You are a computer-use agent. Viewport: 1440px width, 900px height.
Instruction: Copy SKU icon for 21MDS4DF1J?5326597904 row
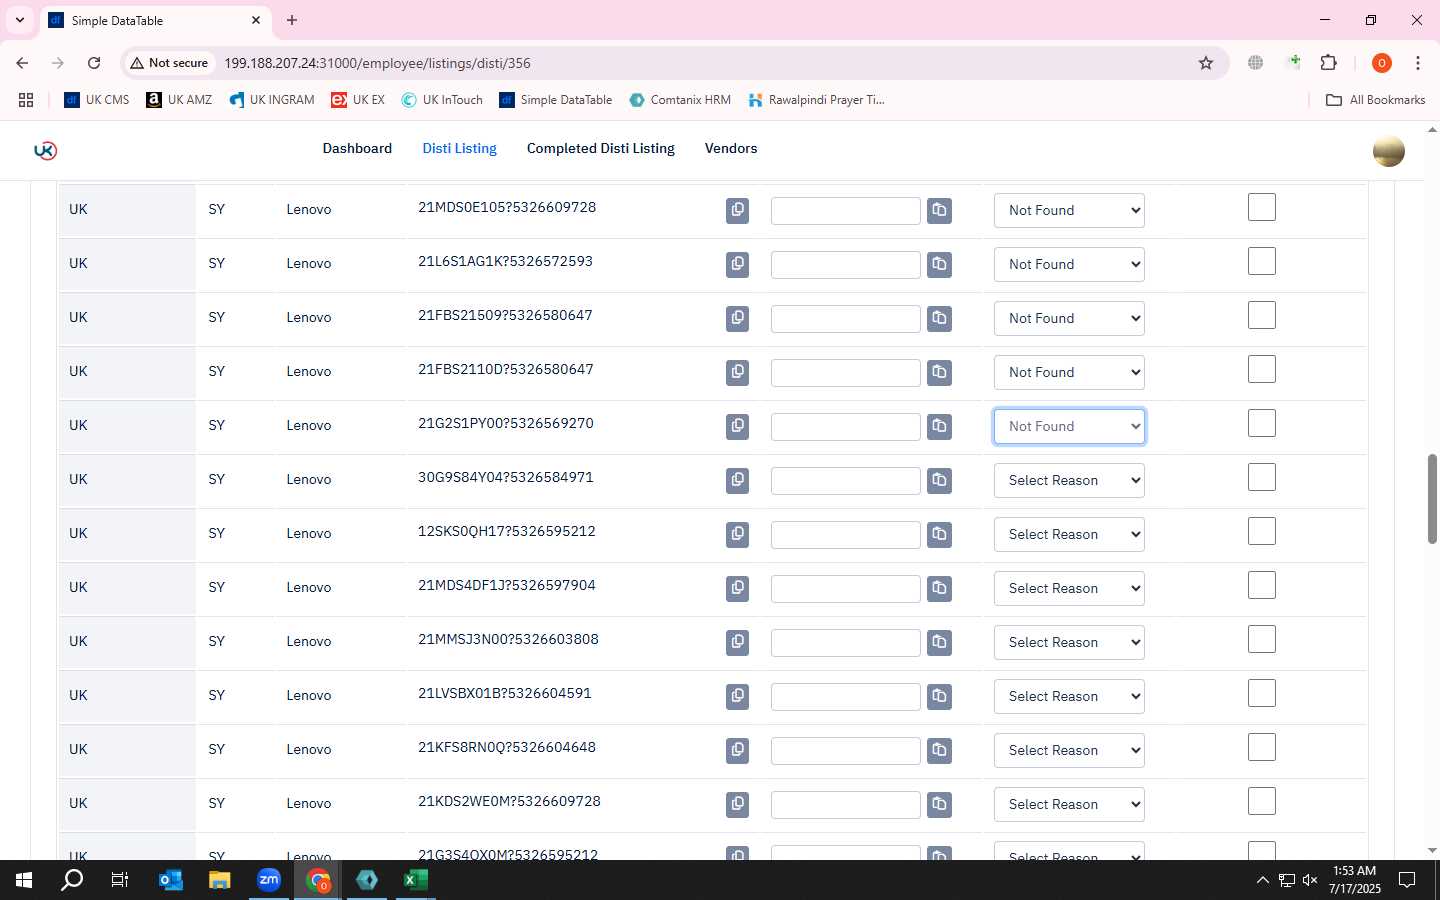pos(737,588)
